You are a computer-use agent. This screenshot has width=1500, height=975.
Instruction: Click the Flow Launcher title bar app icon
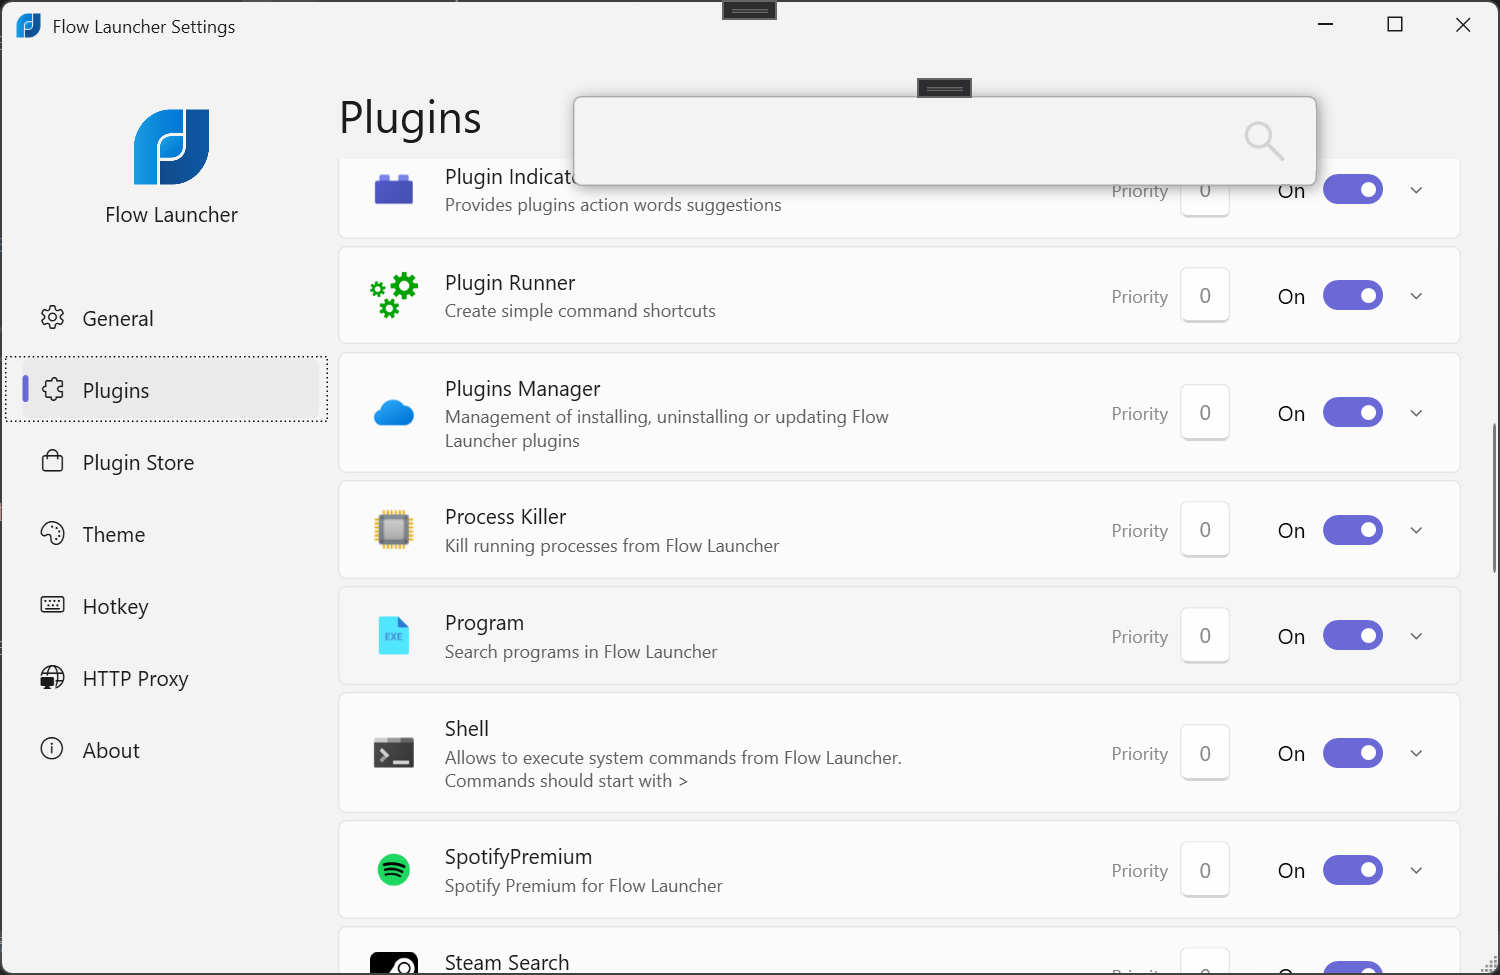pyautogui.click(x=29, y=26)
